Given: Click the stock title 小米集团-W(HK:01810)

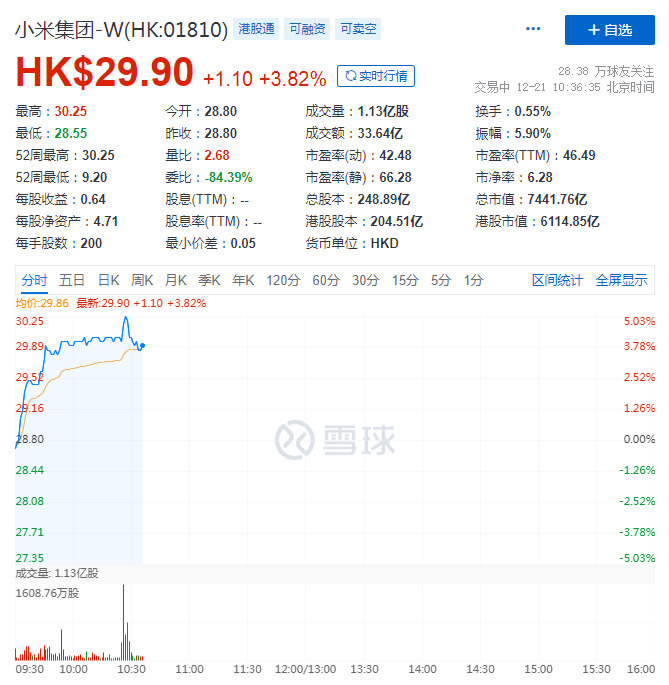Looking at the screenshot, I should click(121, 30).
